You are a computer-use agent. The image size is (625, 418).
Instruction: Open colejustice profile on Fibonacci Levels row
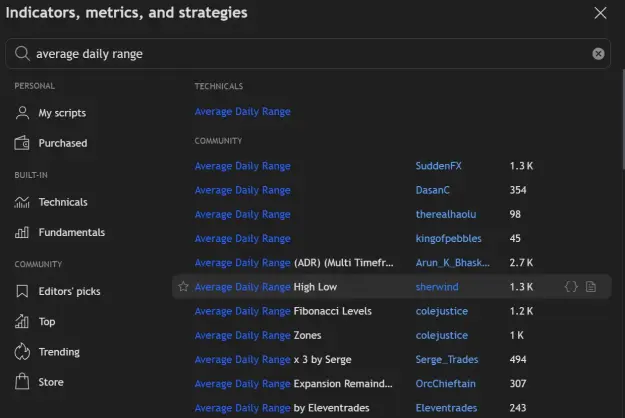coord(442,311)
